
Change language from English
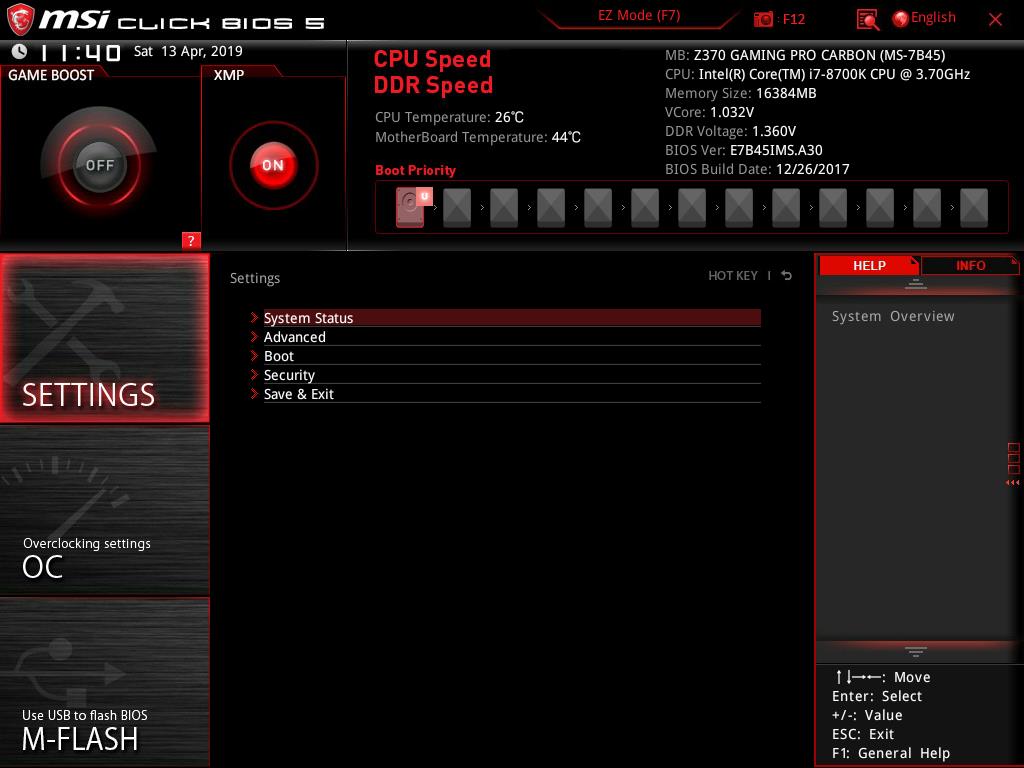(x=933, y=18)
